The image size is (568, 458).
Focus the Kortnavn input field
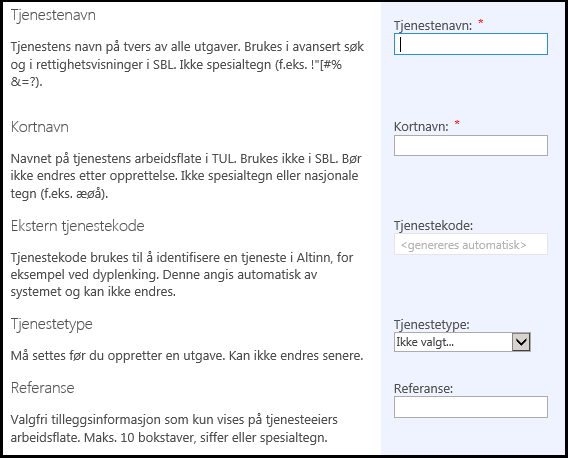coord(471,146)
